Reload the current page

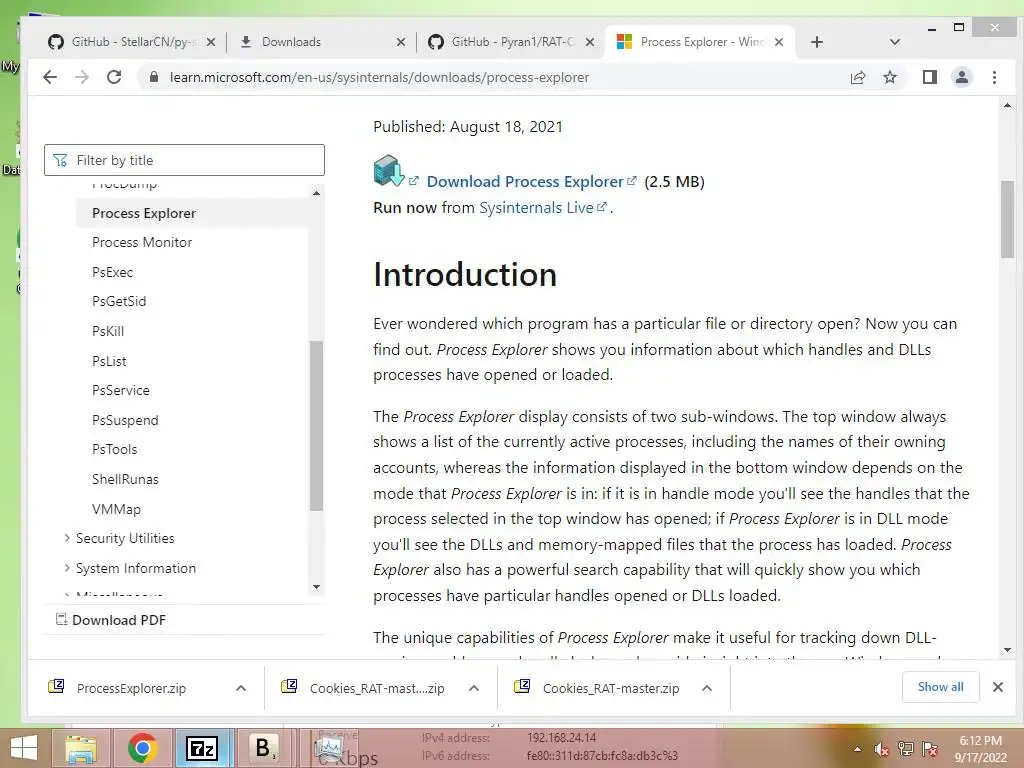(x=114, y=77)
